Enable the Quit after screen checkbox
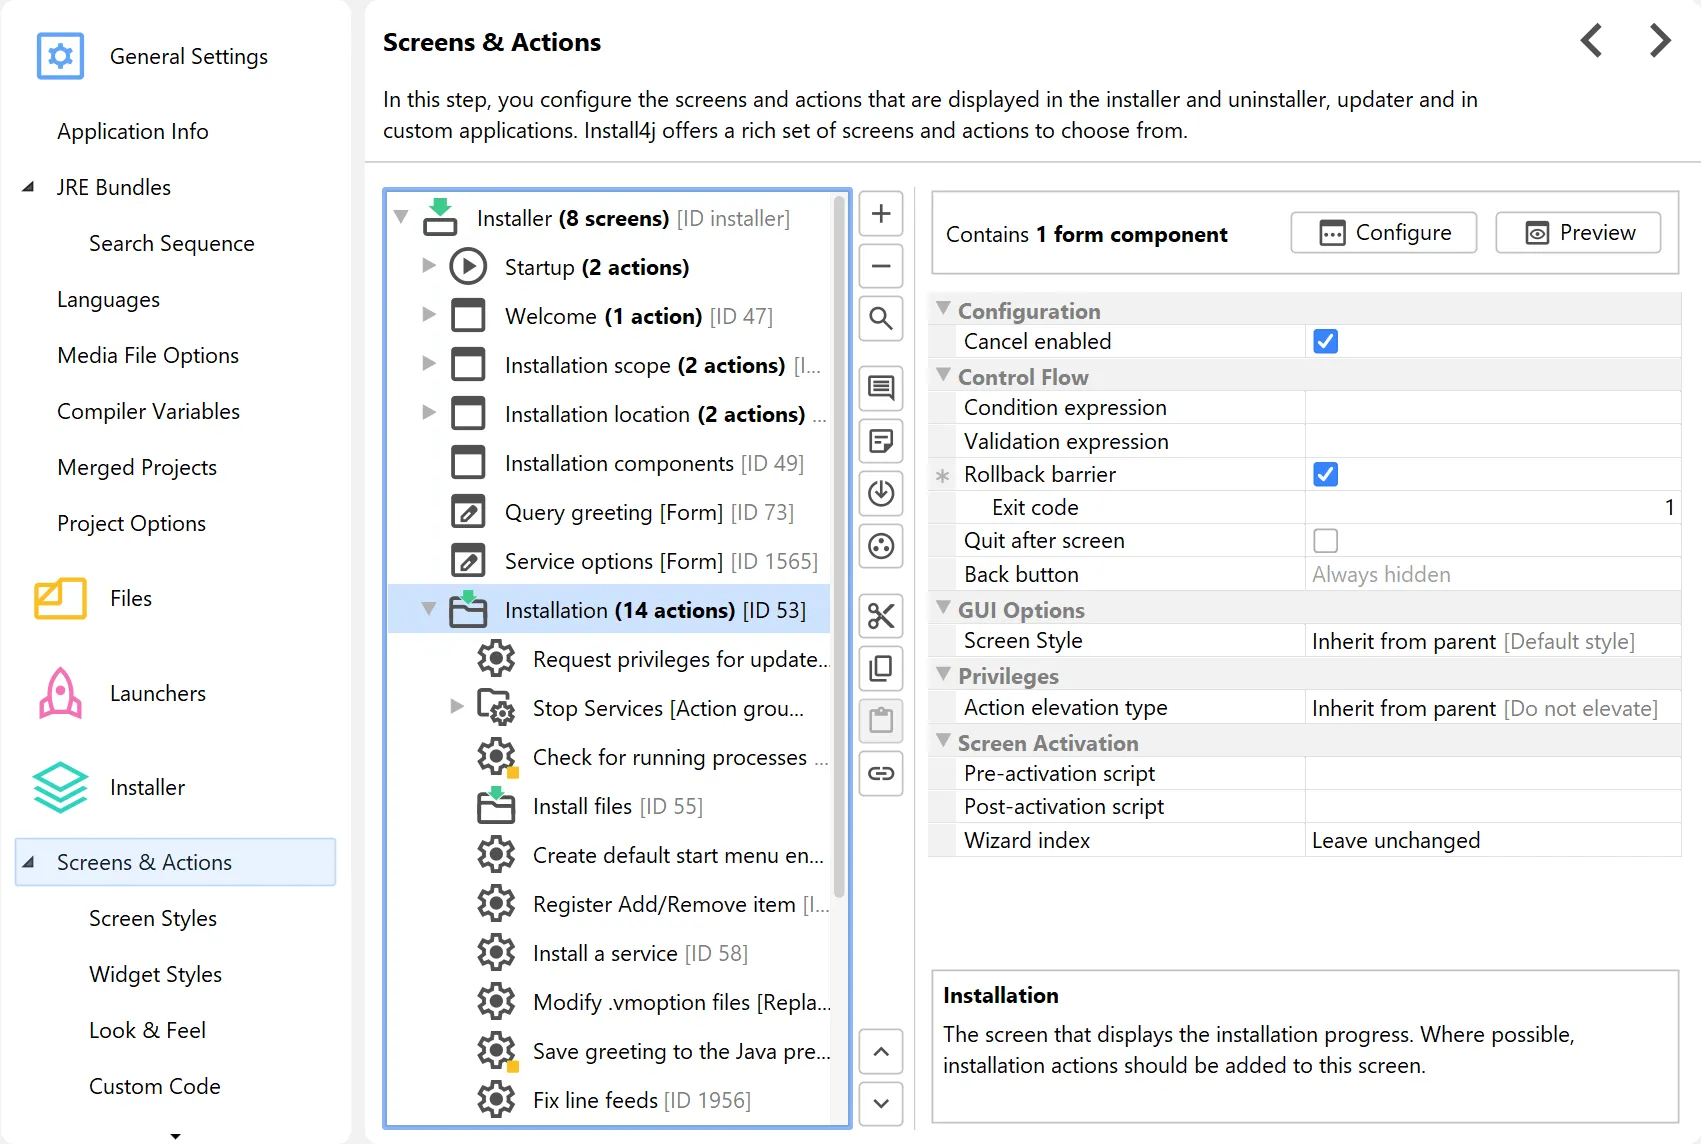This screenshot has height=1144, width=1701. [x=1325, y=541]
